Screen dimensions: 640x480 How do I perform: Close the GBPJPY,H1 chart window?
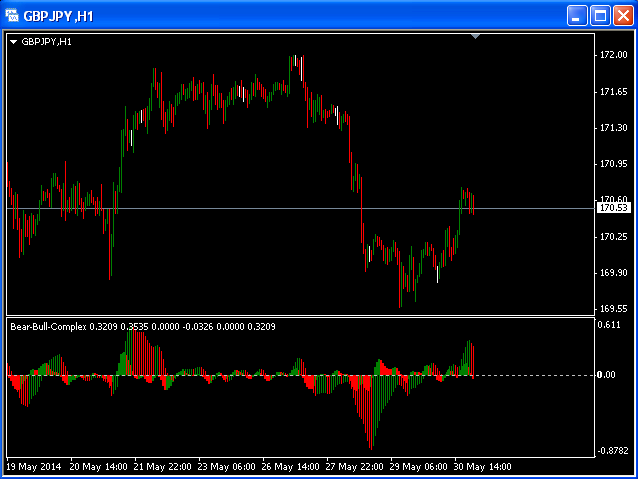[x=622, y=15]
